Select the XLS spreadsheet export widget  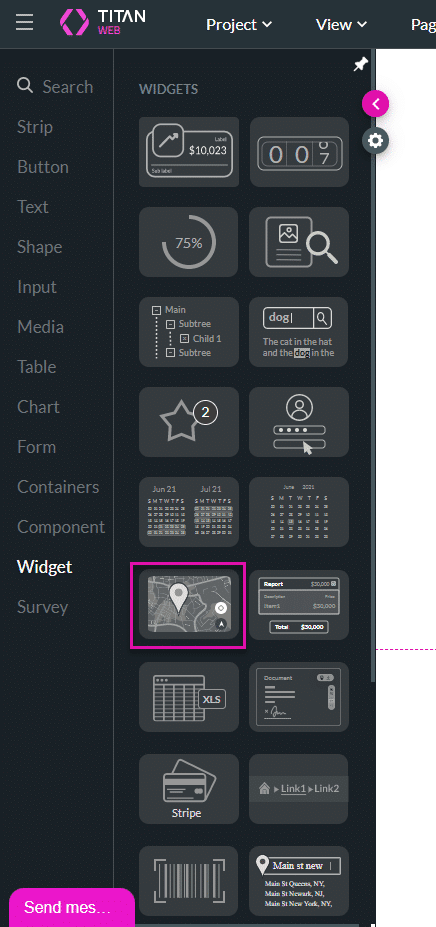(189, 697)
